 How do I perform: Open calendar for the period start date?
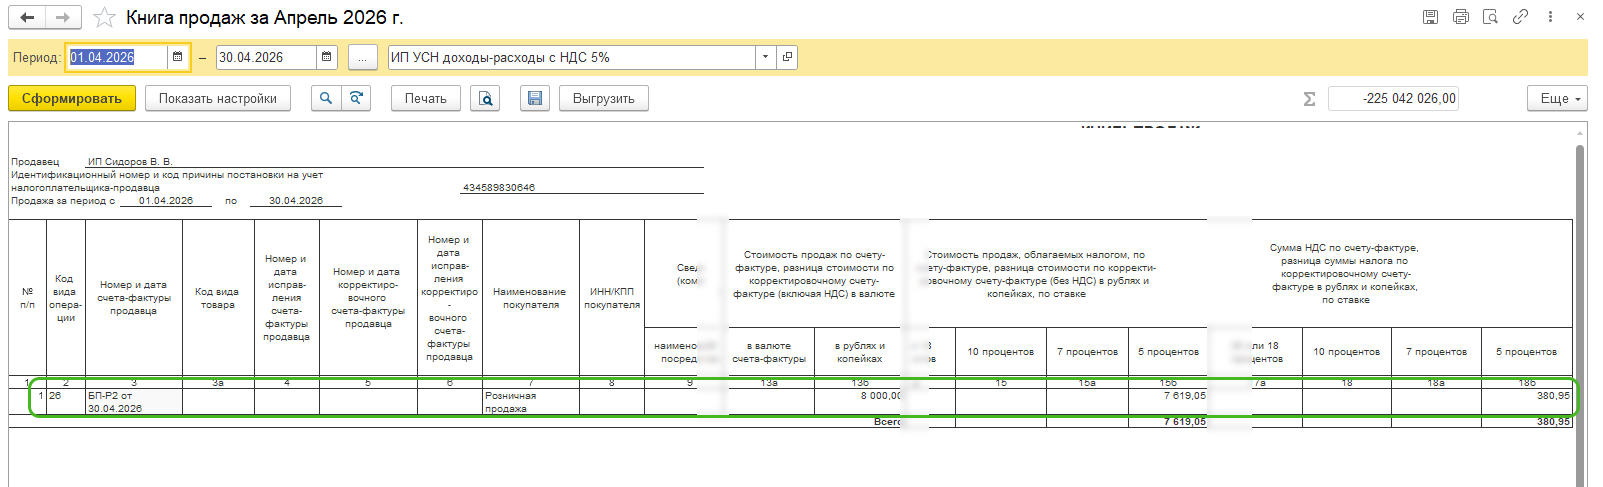pyautogui.click(x=178, y=57)
